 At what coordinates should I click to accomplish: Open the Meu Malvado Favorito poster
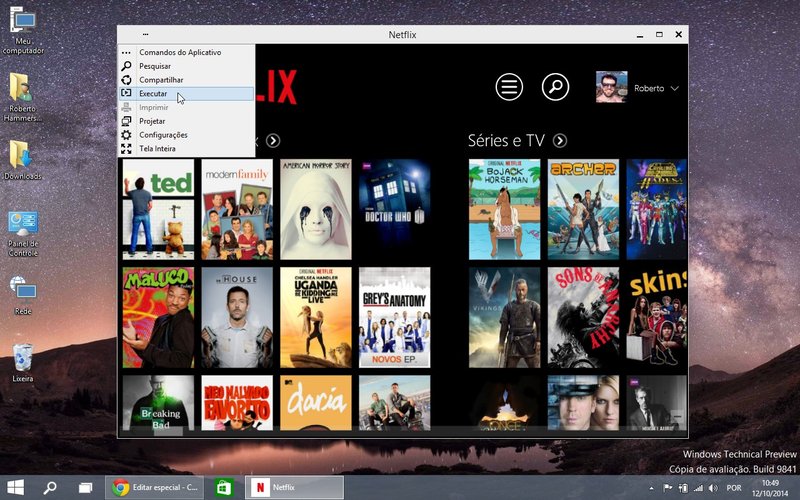pos(237,403)
